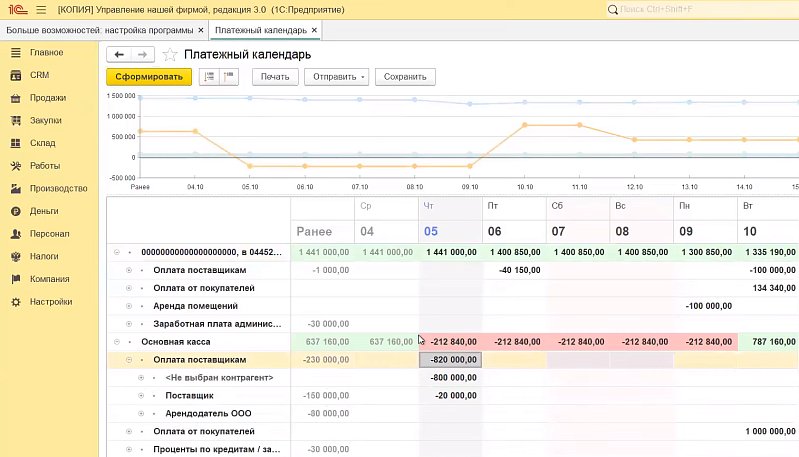This screenshot has height=457, width=799.
Task: Click the Сохранить button
Action: point(405,77)
